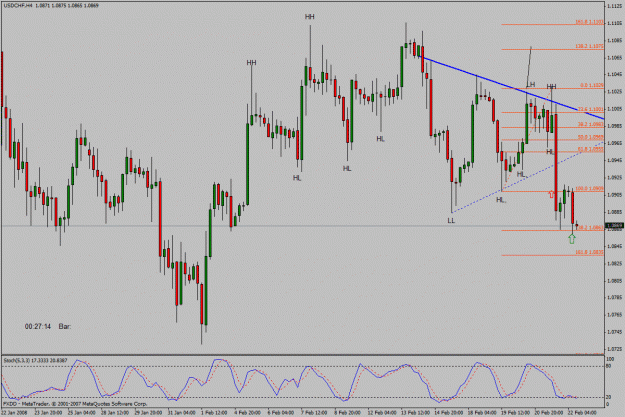Click the 1.0805 price axis label
The width and height of the screenshot is (625, 417).
(614, 281)
